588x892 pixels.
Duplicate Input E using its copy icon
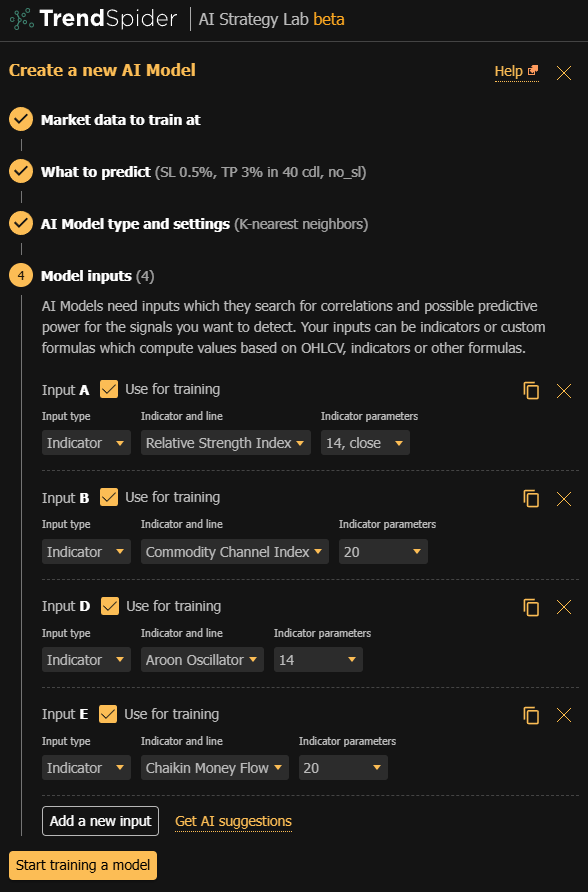(531, 714)
